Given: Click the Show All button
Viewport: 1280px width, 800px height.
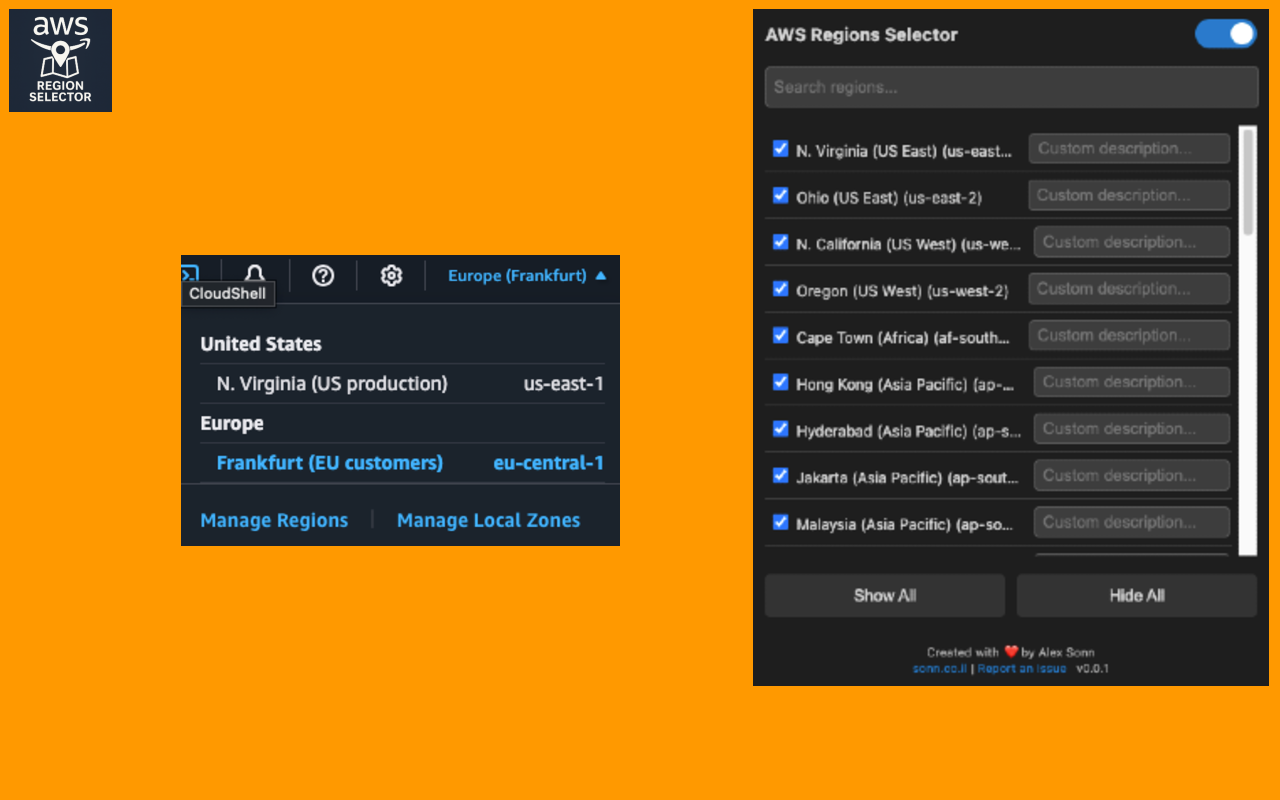Looking at the screenshot, I should pyautogui.click(x=885, y=595).
